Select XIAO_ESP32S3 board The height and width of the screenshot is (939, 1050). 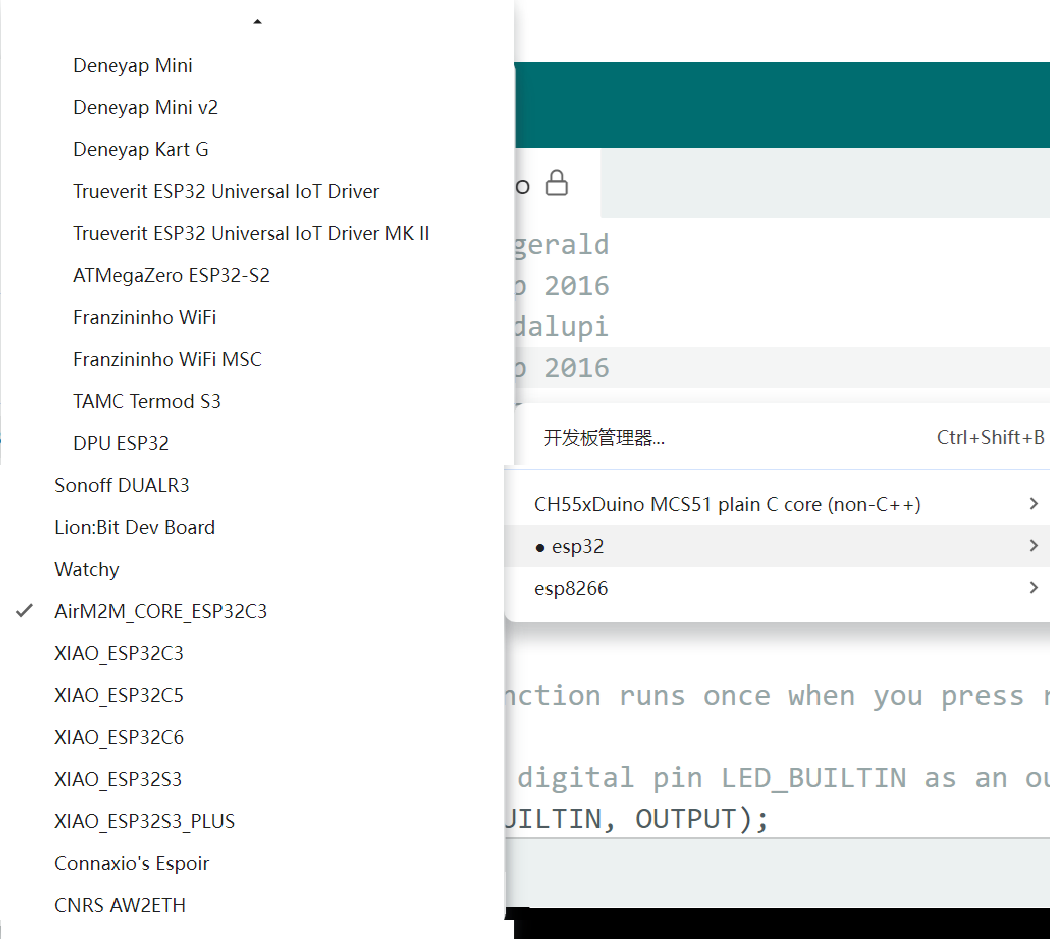pos(119,780)
